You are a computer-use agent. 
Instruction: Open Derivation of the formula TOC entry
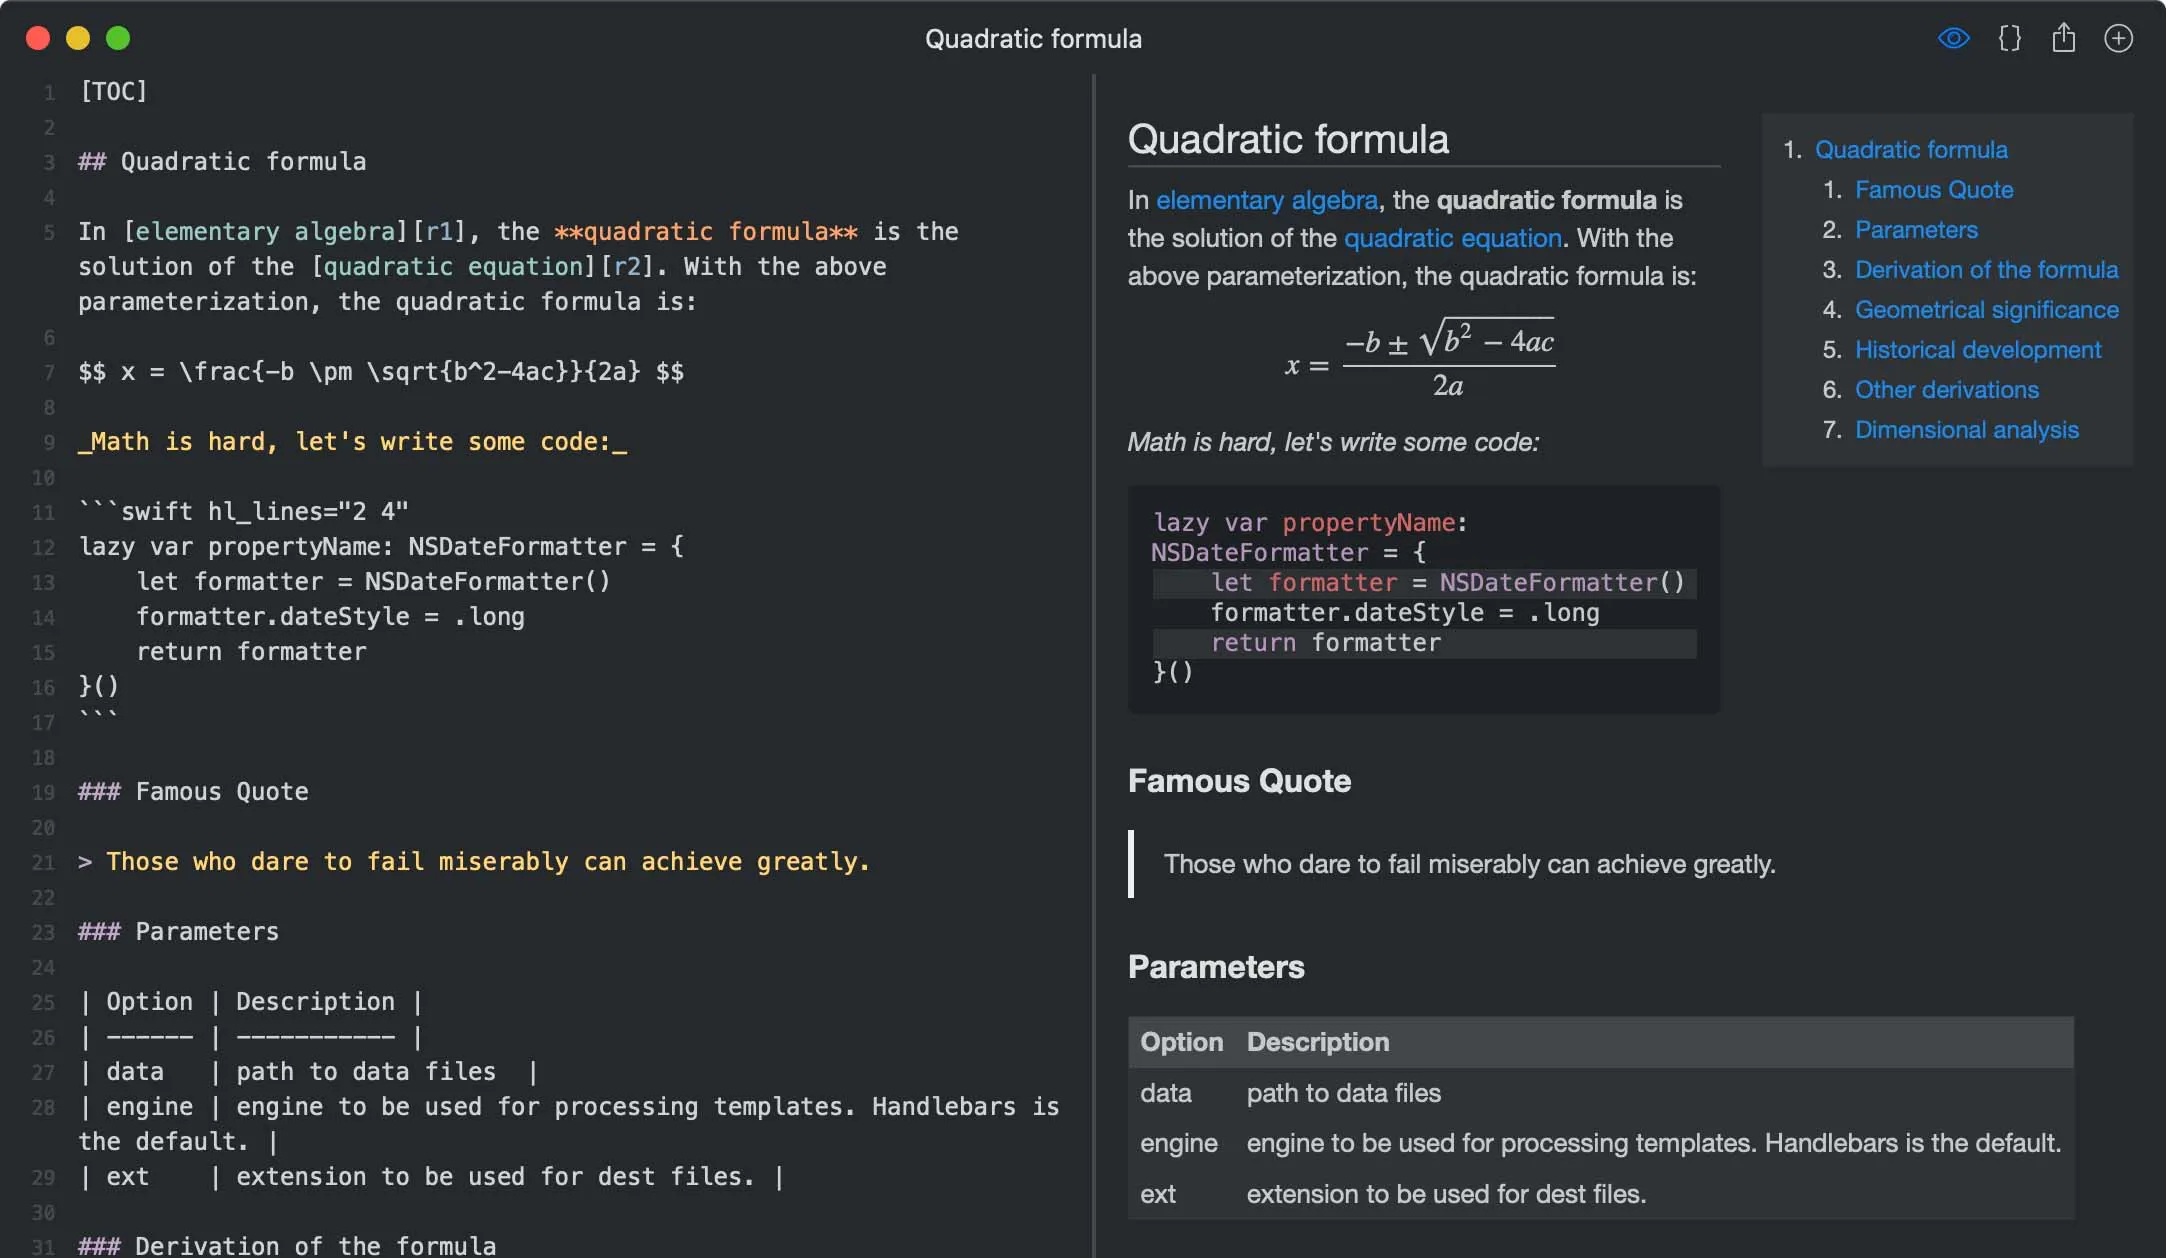pyautogui.click(x=1986, y=270)
